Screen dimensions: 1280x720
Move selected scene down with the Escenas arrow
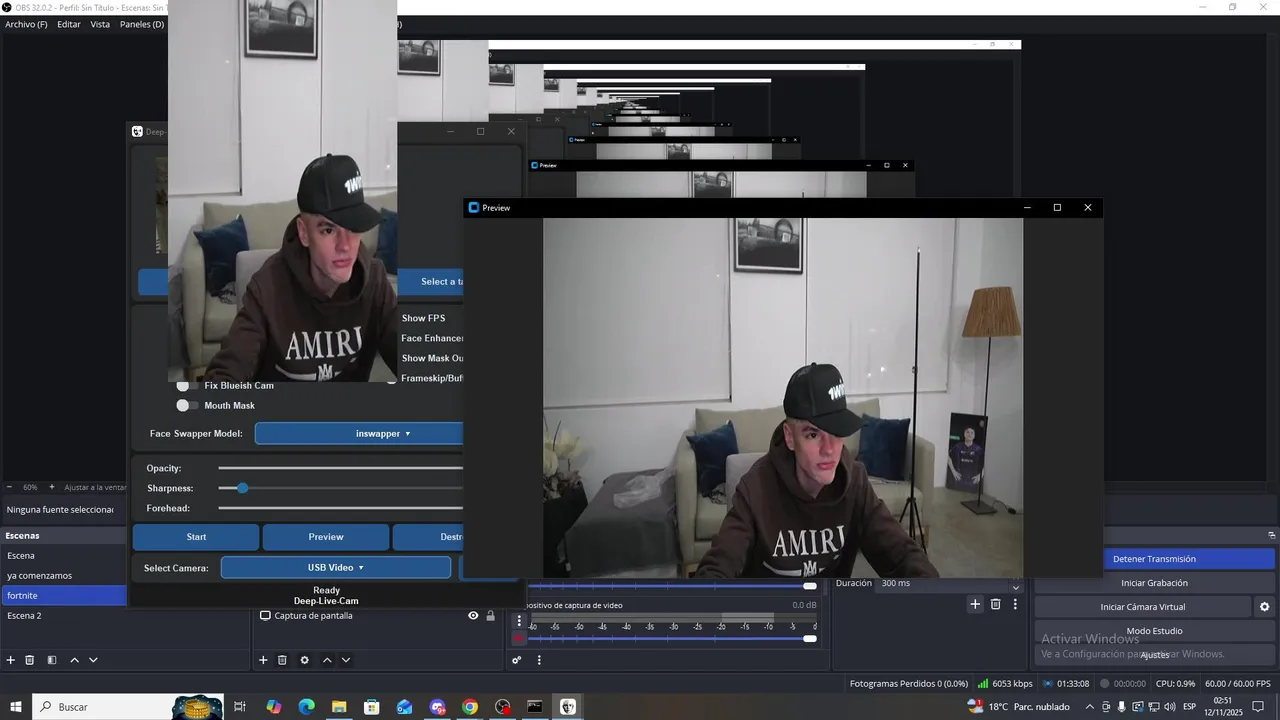pos(93,660)
